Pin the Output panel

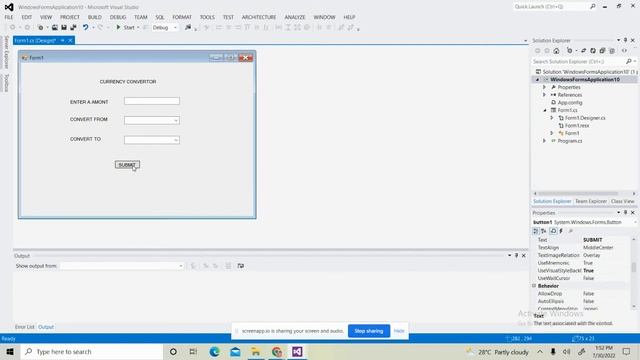click(516, 256)
